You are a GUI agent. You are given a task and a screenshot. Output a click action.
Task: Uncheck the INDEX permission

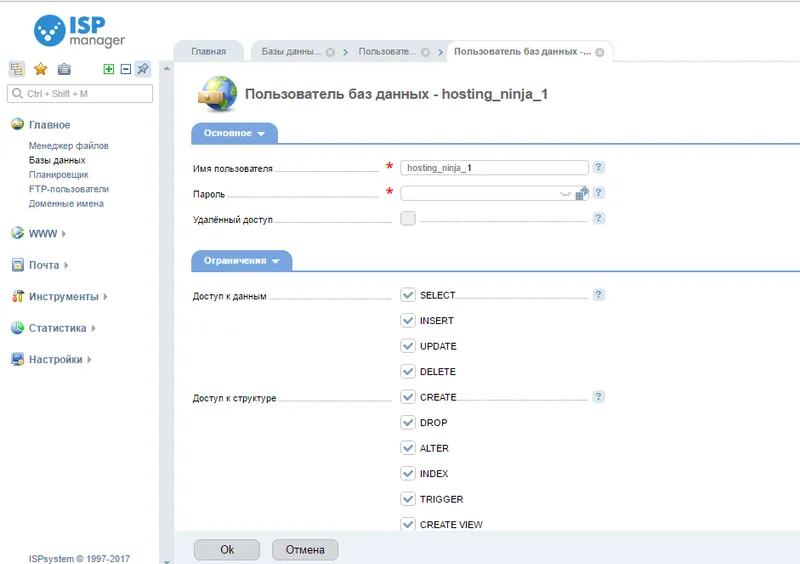point(408,474)
